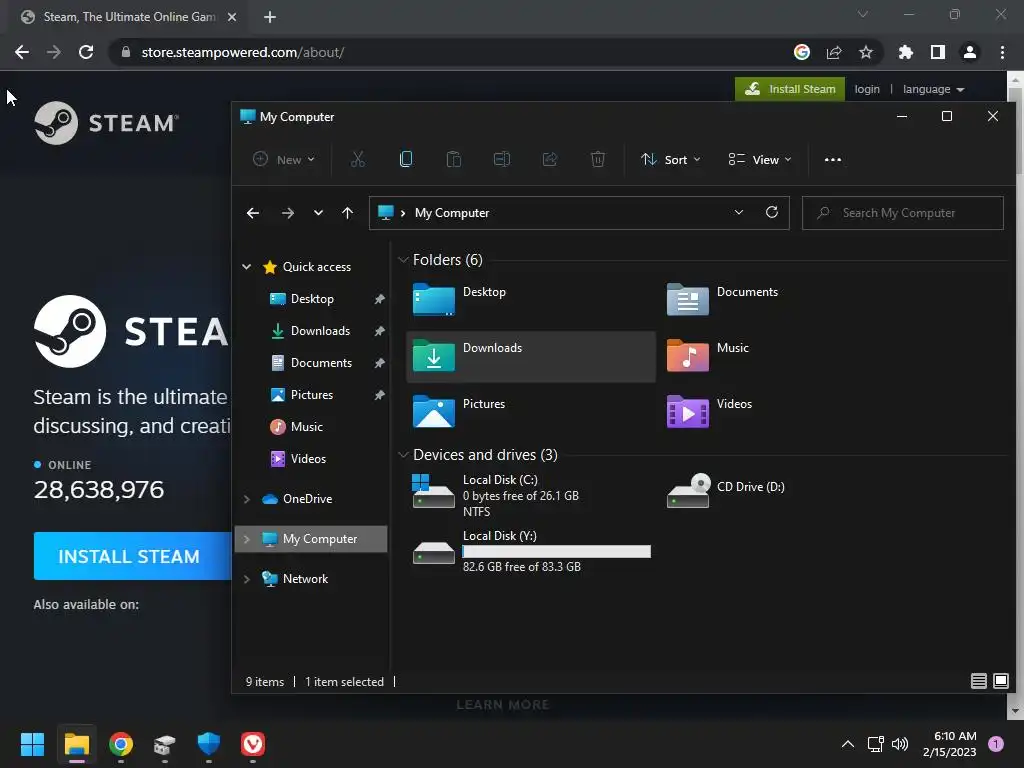Click the Delete trash icon in Explorer
Image resolution: width=1024 pixels, height=768 pixels.
point(598,159)
